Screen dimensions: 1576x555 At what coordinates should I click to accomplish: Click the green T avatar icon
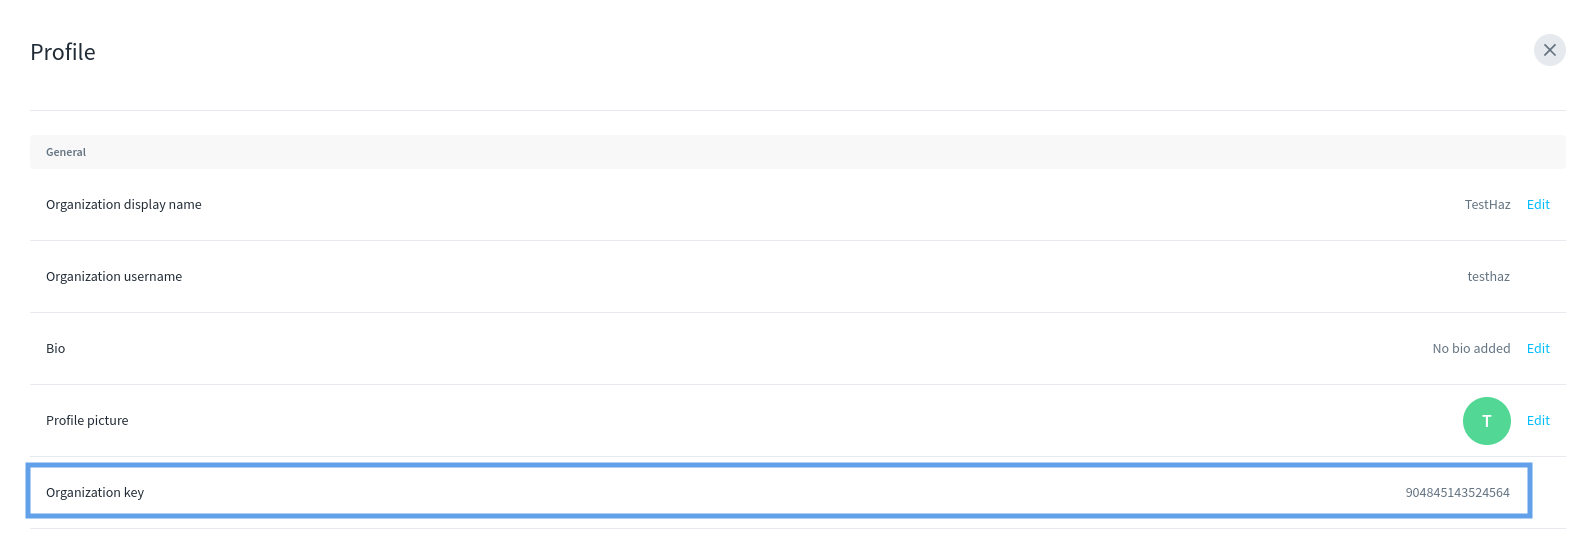(x=1486, y=421)
